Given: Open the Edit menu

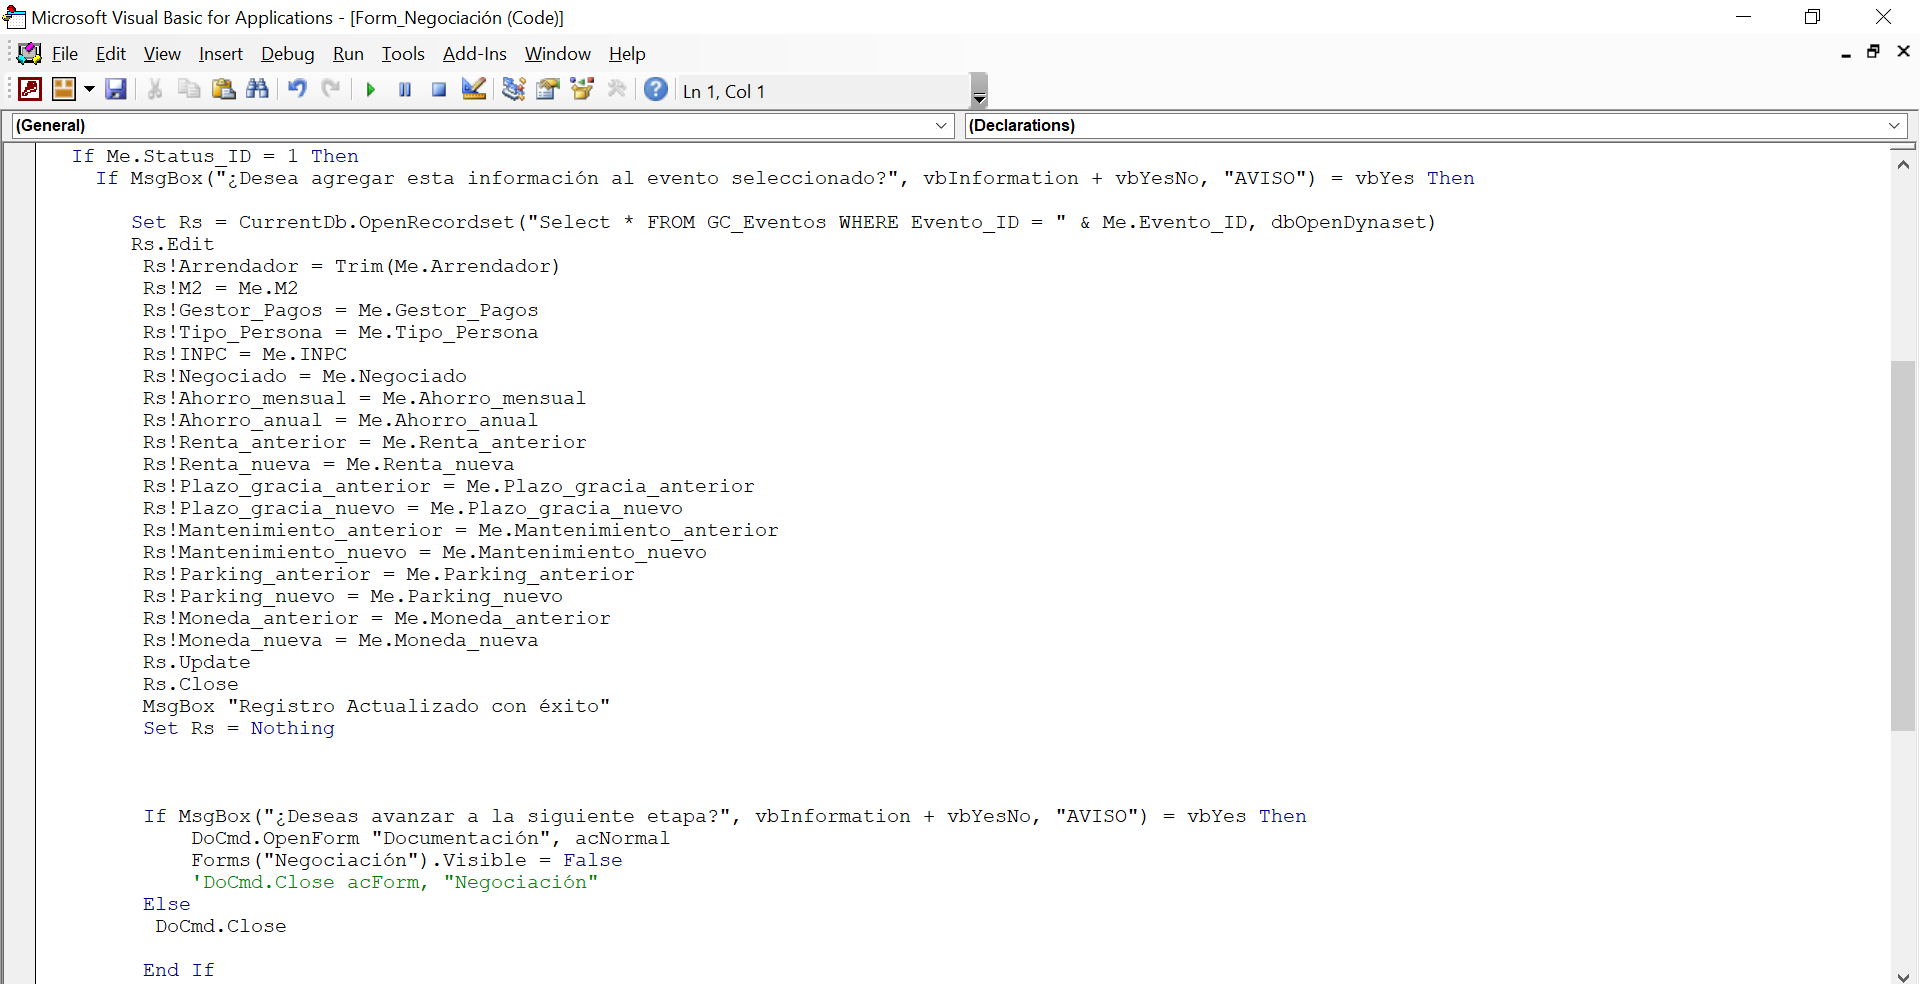Looking at the screenshot, I should pyautogui.click(x=111, y=54).
